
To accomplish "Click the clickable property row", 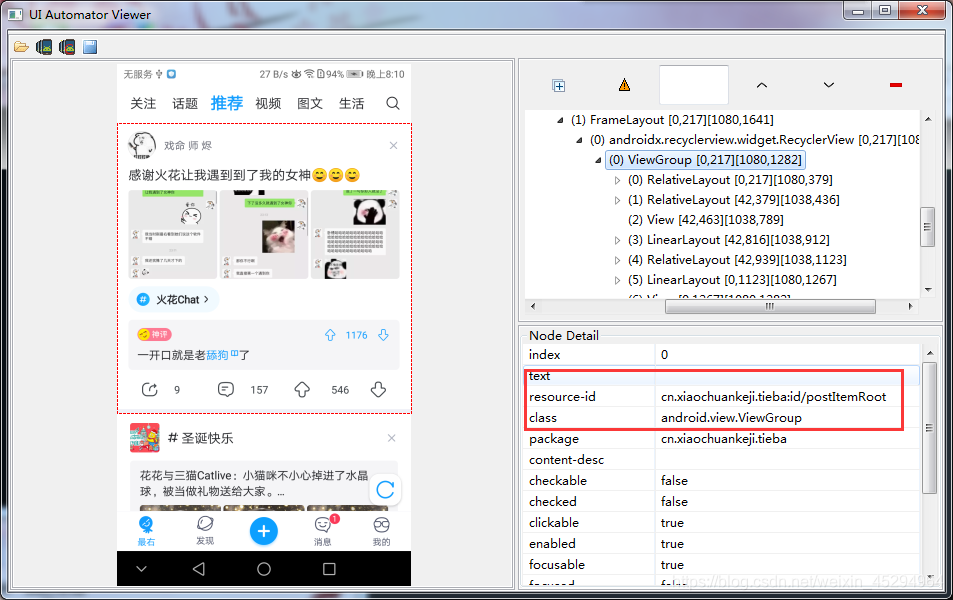I will pyautogui.click(x=721, y=523).
